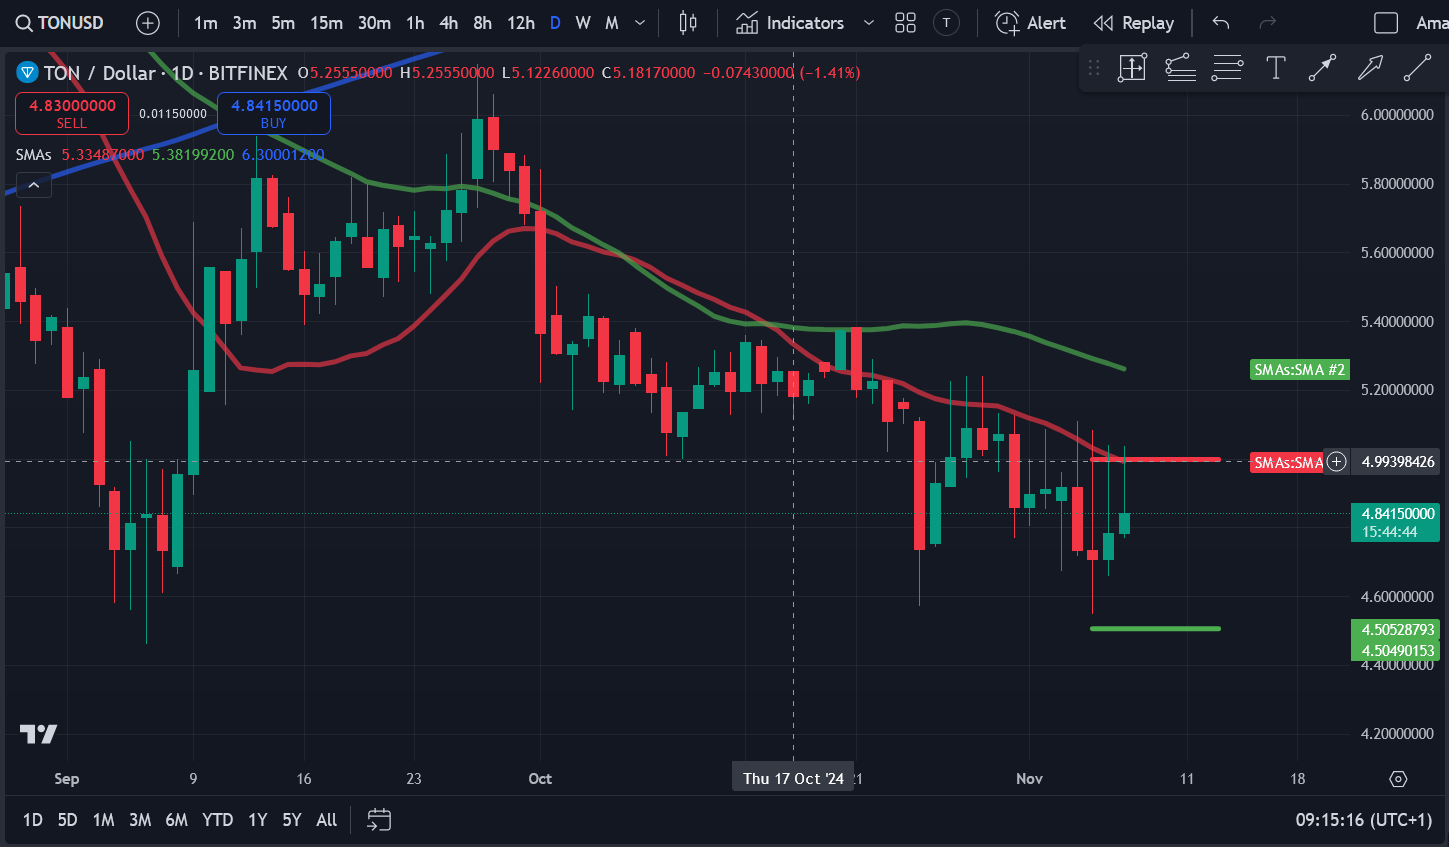This screenshot has width=1449, height=847.
Task: Select the measure price range tool
Action: click(x=1132, y=68)
